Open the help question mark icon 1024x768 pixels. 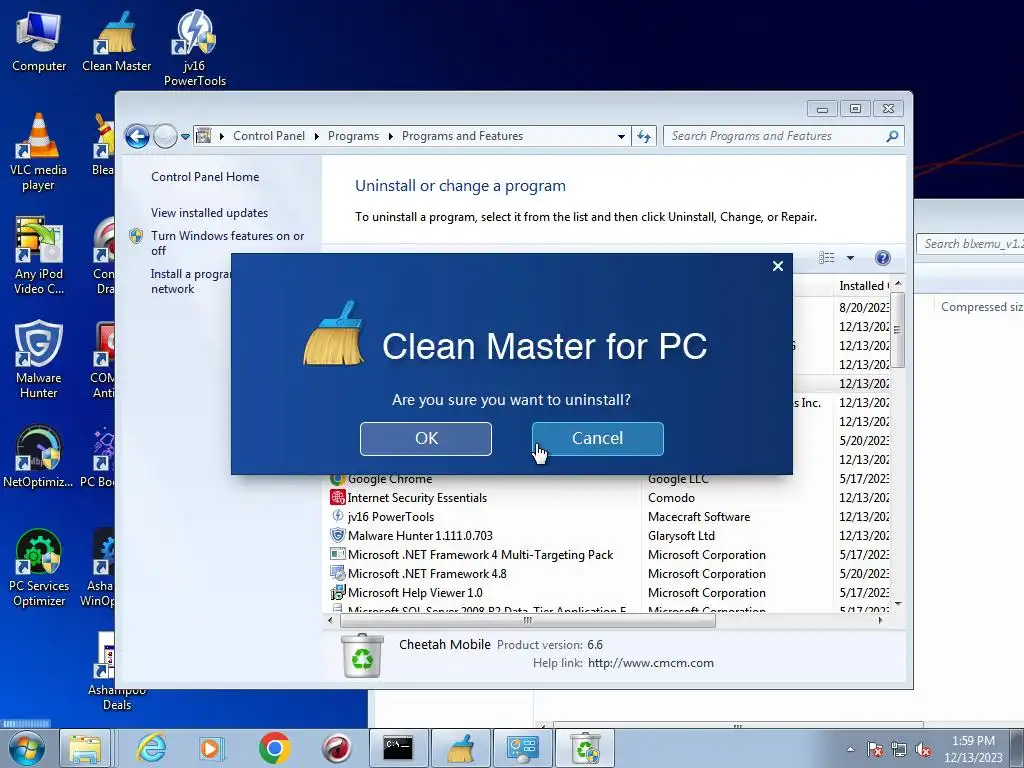tap(882, 258)
